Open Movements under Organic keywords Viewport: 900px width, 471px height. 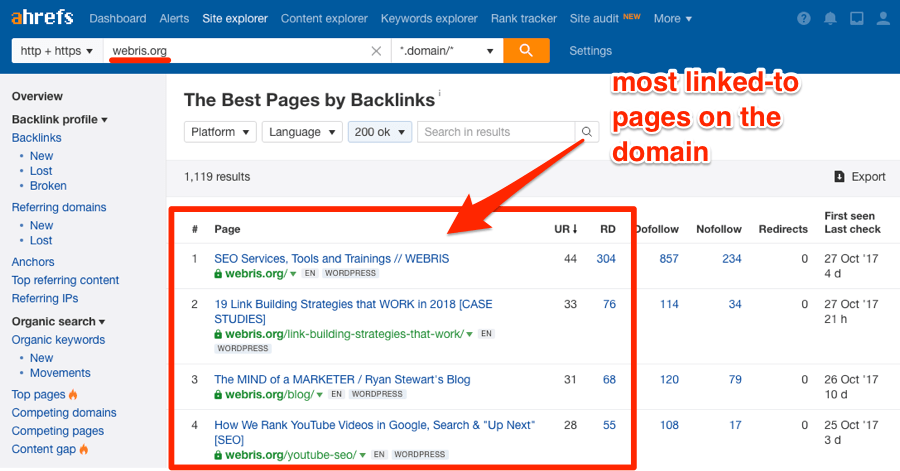(x=60, y=373)
